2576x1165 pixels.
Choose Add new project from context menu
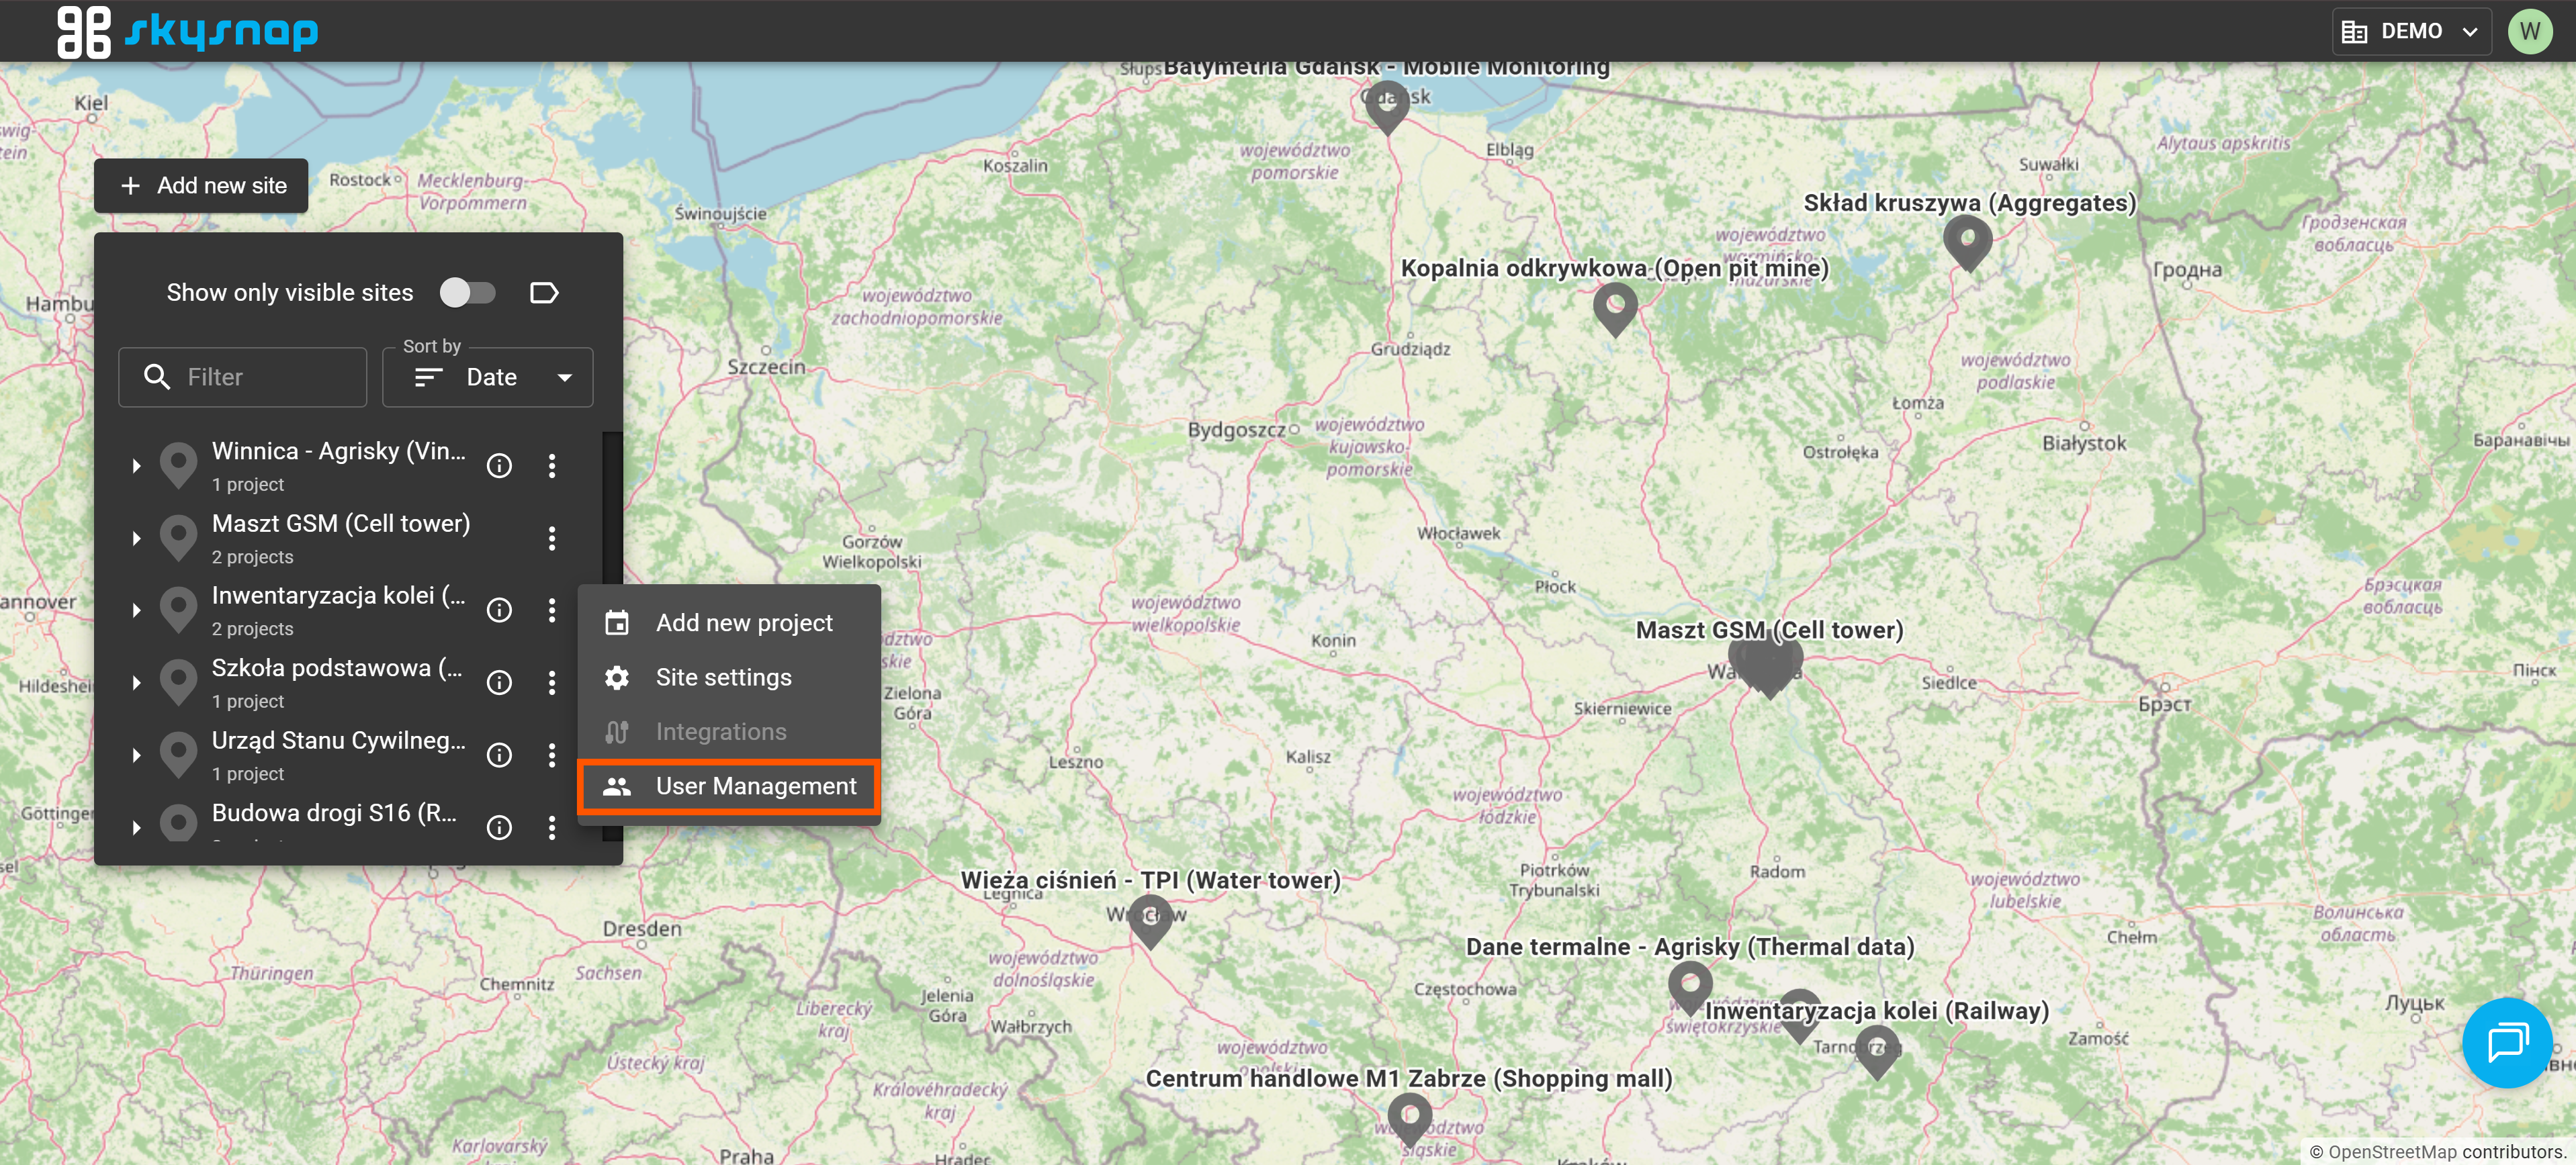[x=729, y=623]
